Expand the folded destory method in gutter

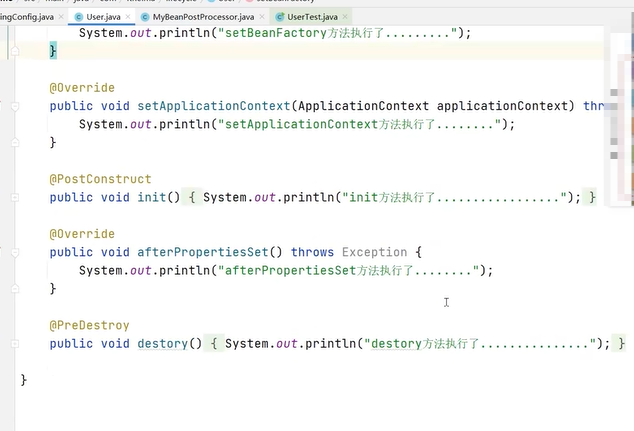(x=15, y=344)
